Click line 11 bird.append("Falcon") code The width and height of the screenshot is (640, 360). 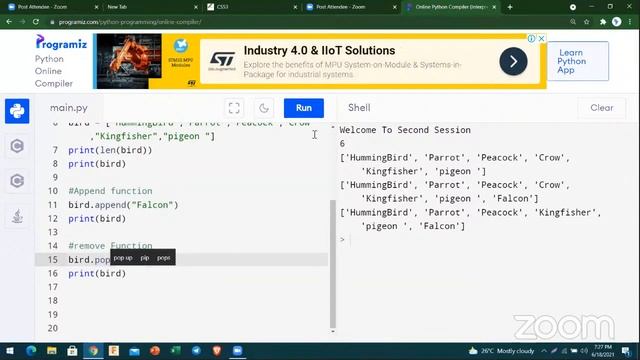click(123, 204)
